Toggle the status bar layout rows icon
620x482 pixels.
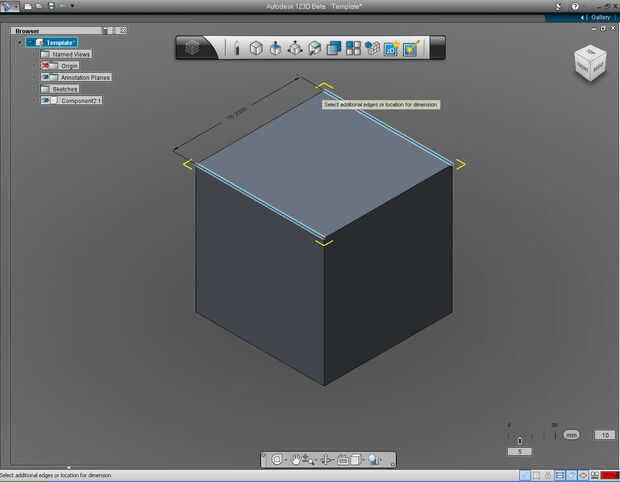[x=560, y=475]
